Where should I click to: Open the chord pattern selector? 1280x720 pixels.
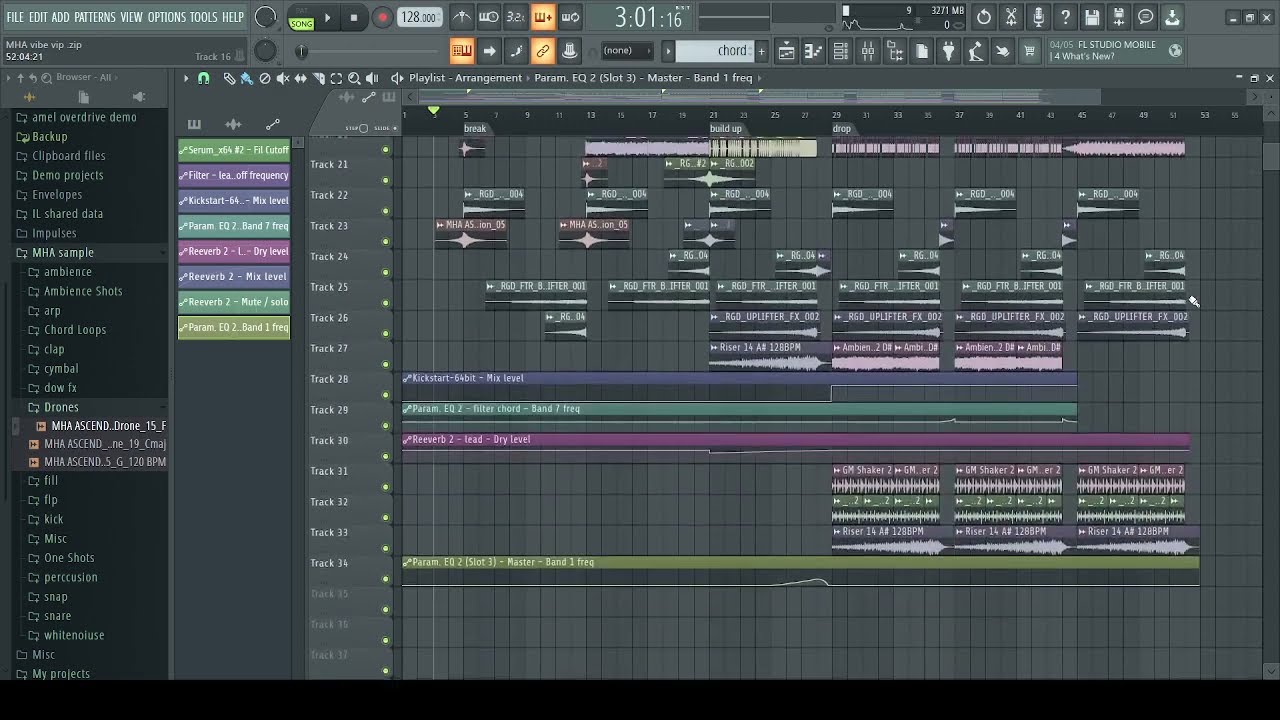[716, 51]
